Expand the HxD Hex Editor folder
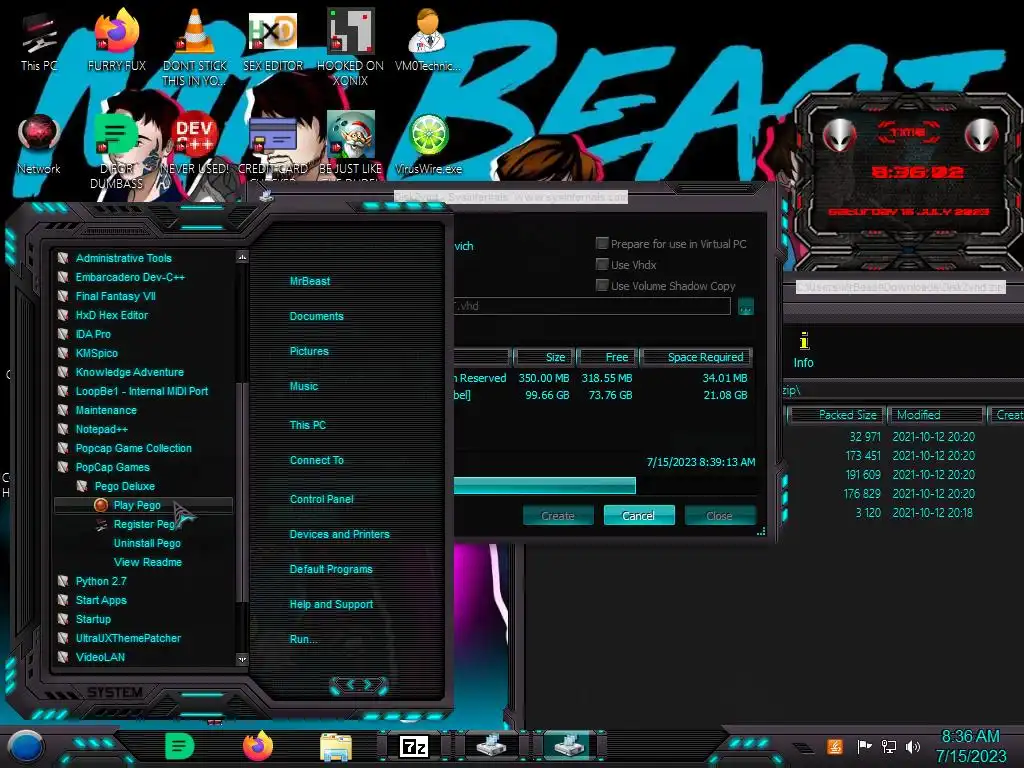1024x768 pixels. pos(112,315)
